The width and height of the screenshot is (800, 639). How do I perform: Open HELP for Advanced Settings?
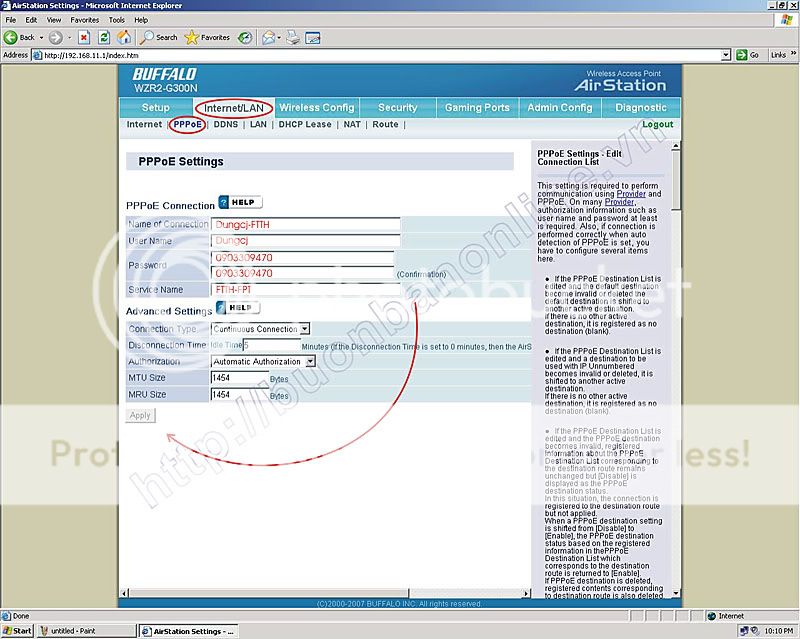(238, 307)
